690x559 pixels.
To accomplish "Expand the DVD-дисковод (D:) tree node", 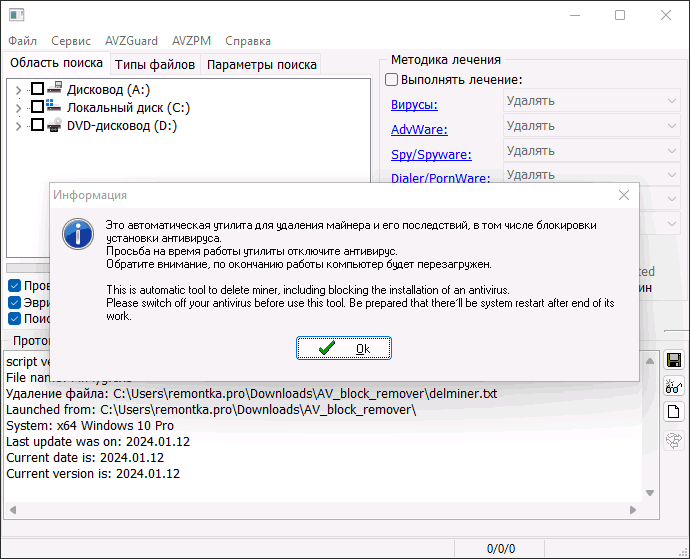I will tap(18, 125).
